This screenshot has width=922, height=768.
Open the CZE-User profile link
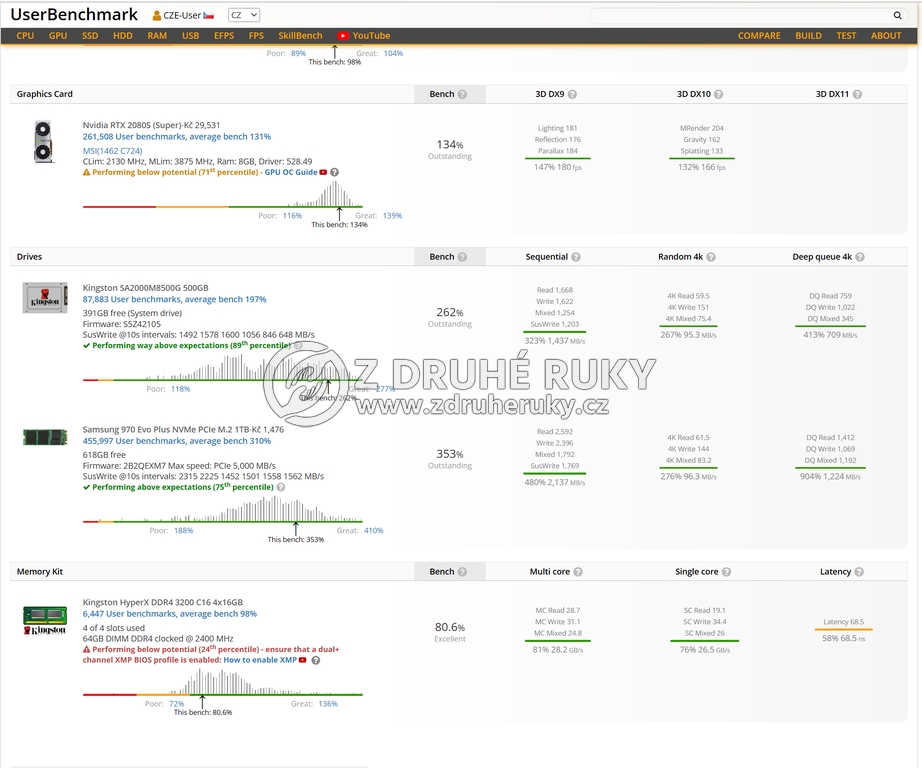[x=182, y=15]
